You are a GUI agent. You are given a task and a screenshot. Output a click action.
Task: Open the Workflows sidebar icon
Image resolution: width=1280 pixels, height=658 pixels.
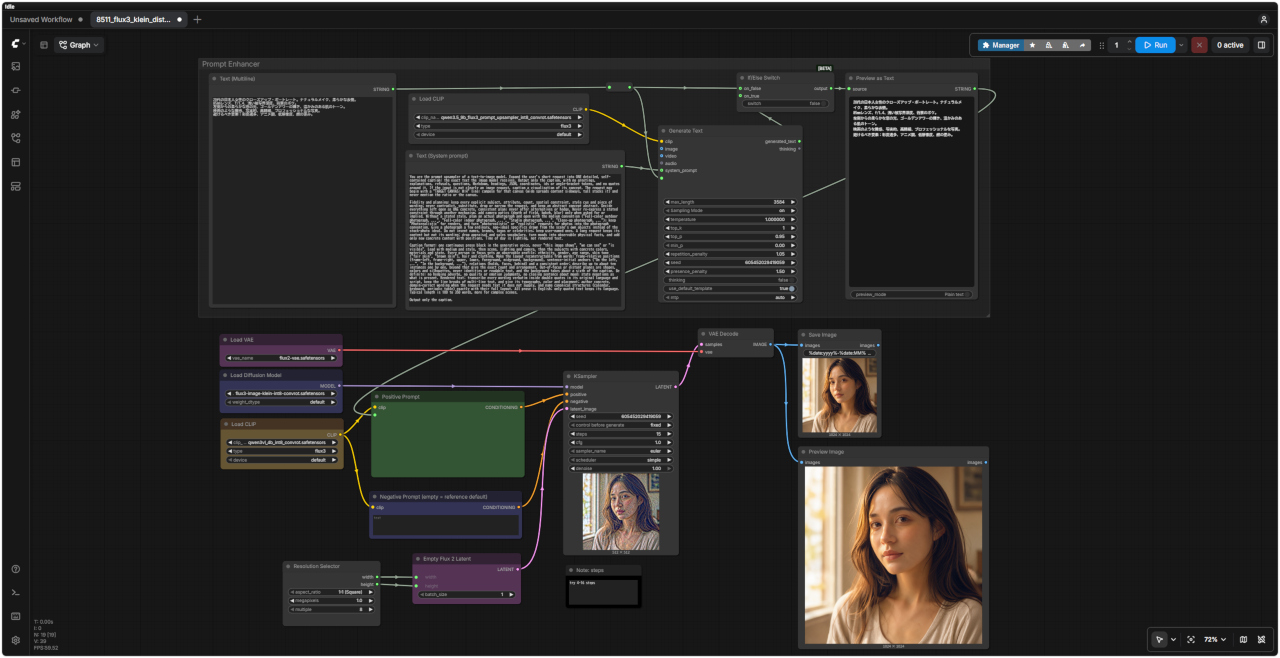(x=16, y=138)
